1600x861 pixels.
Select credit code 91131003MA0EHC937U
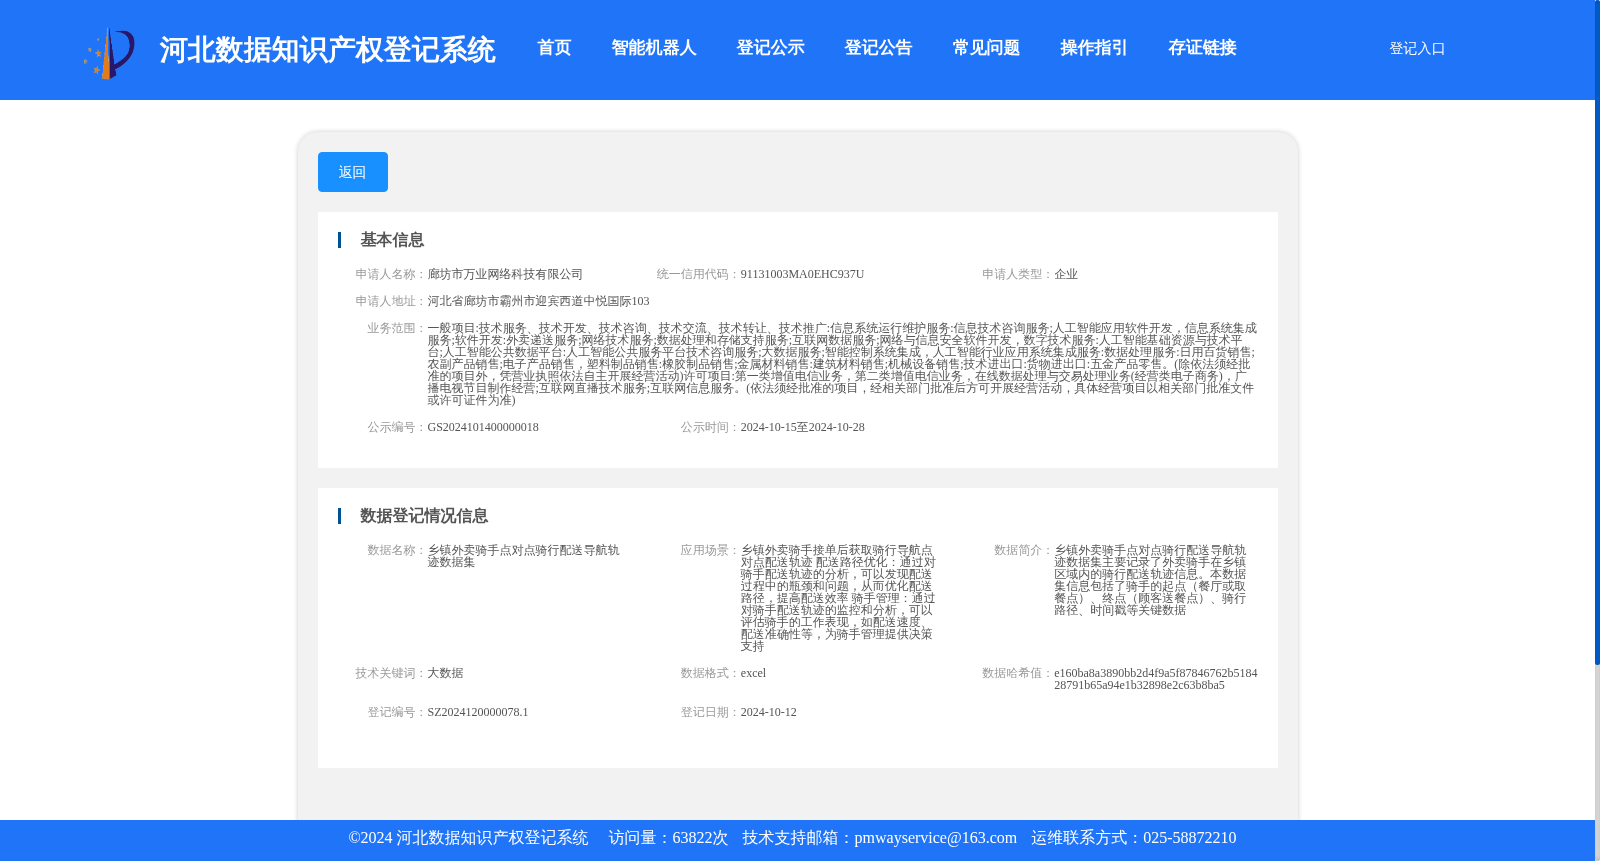(802, 274)
